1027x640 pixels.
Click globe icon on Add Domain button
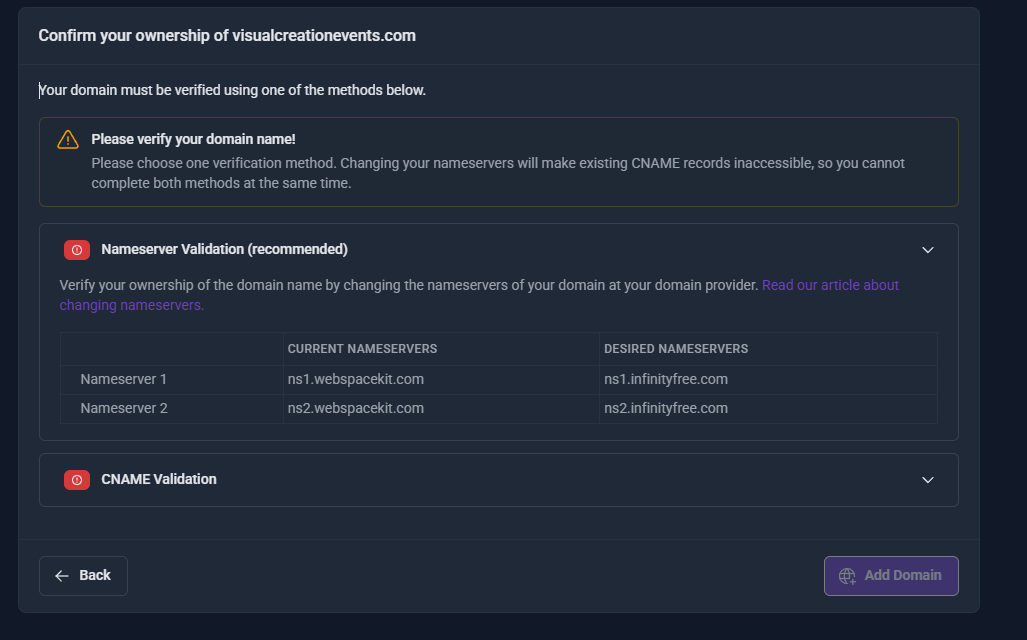coord(847,576)
